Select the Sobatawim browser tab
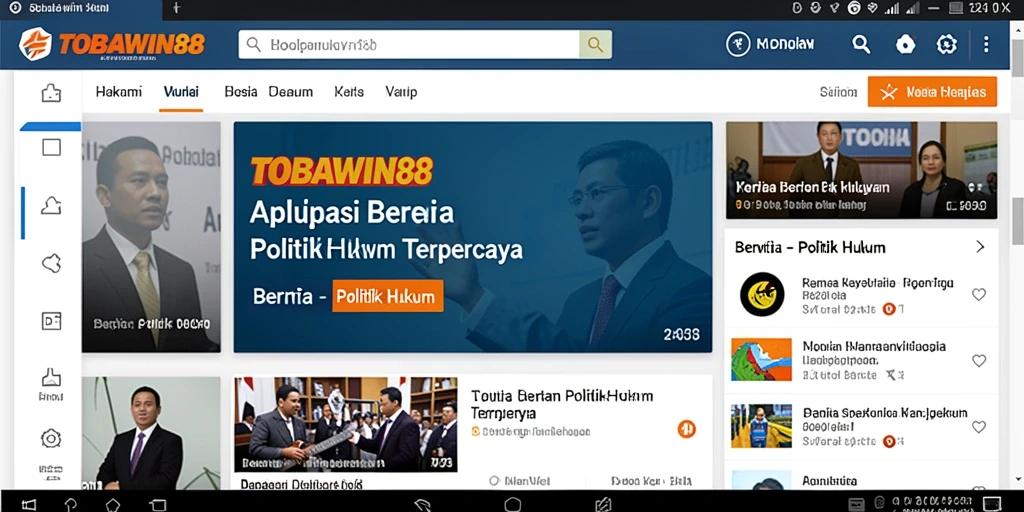This screenshot has height=512, width=1024. 81,9
